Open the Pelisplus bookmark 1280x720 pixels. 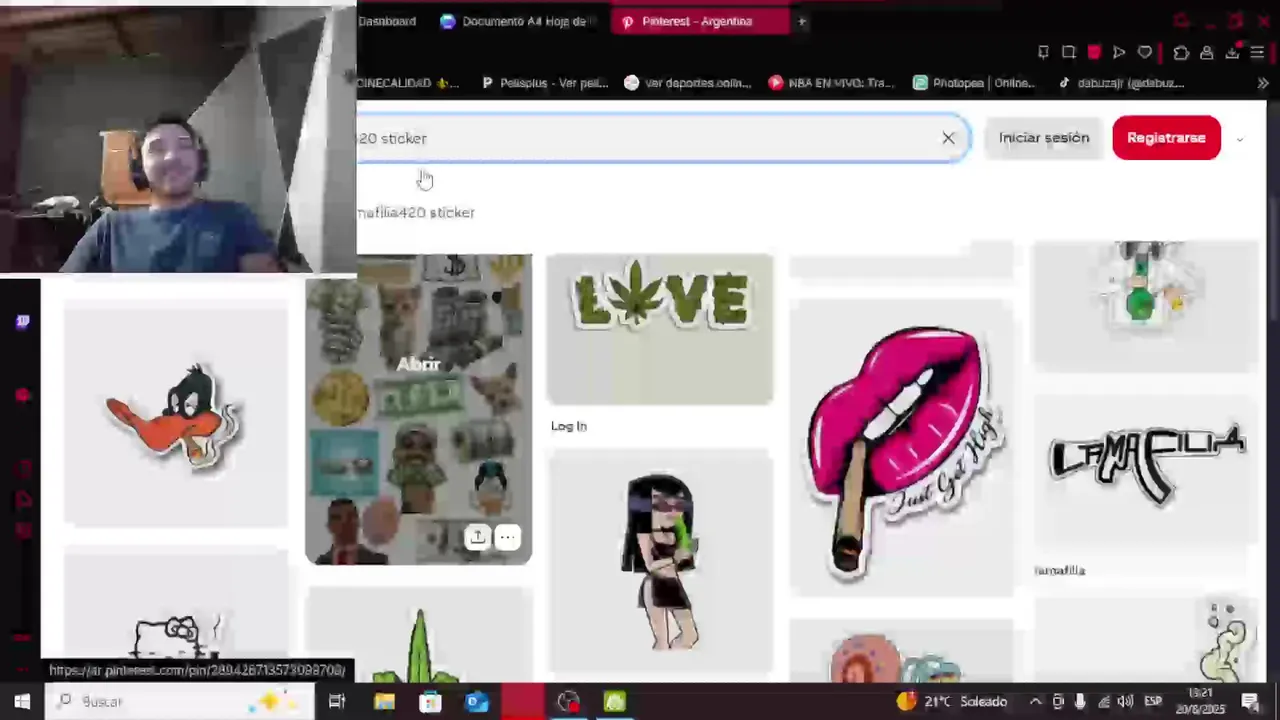coord(545,83)
